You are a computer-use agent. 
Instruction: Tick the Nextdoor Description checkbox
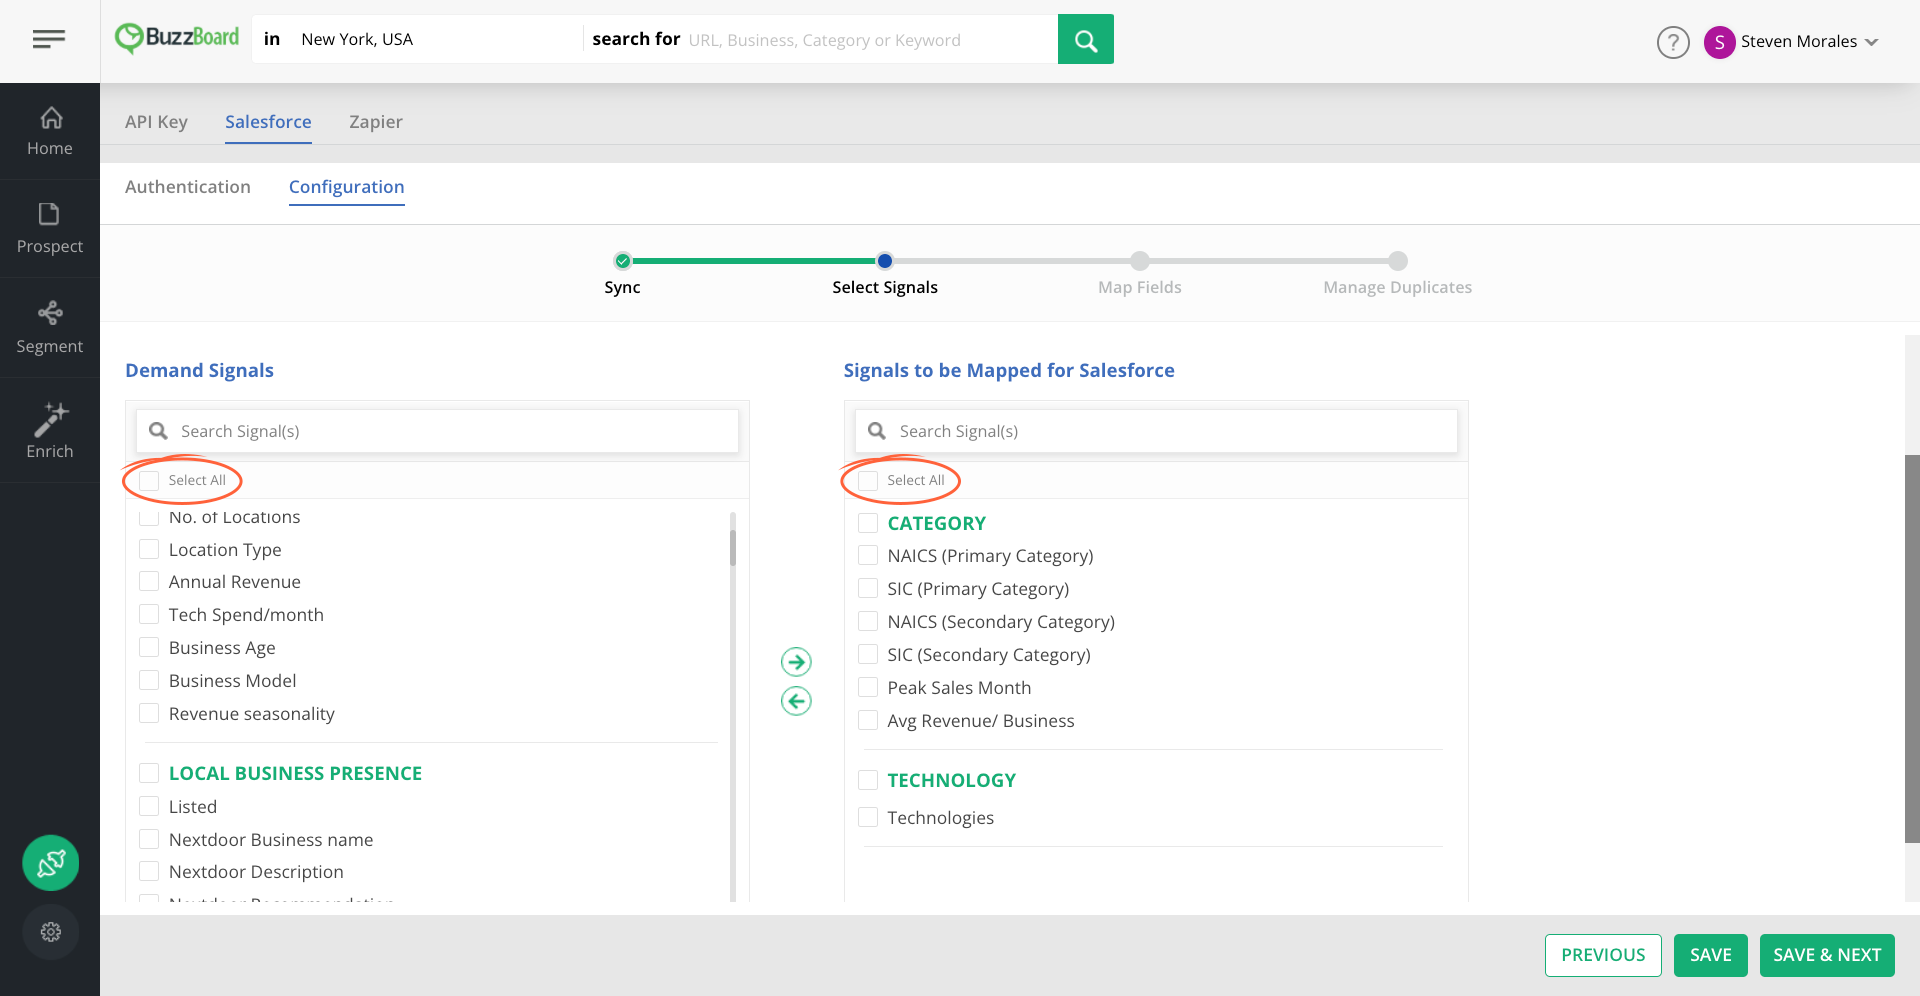(x=149, y=871)
